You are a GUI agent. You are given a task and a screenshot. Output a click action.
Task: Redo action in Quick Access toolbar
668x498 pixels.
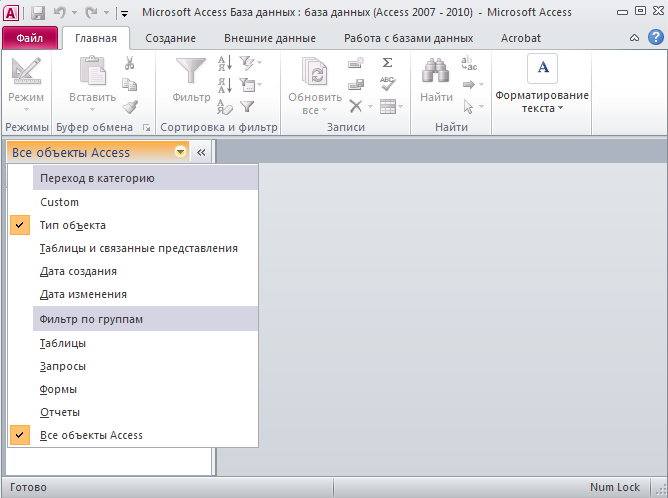pos(92,13)
